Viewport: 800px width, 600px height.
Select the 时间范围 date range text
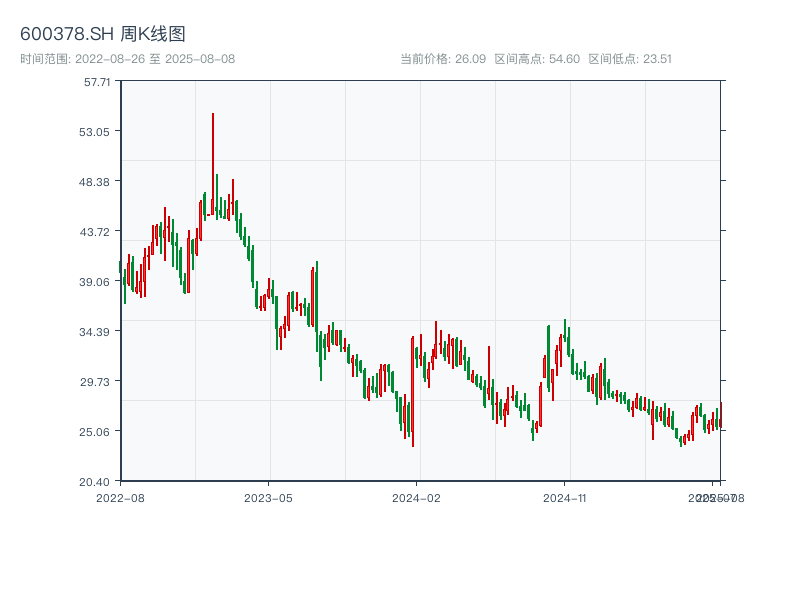click(x=128, y=59)
